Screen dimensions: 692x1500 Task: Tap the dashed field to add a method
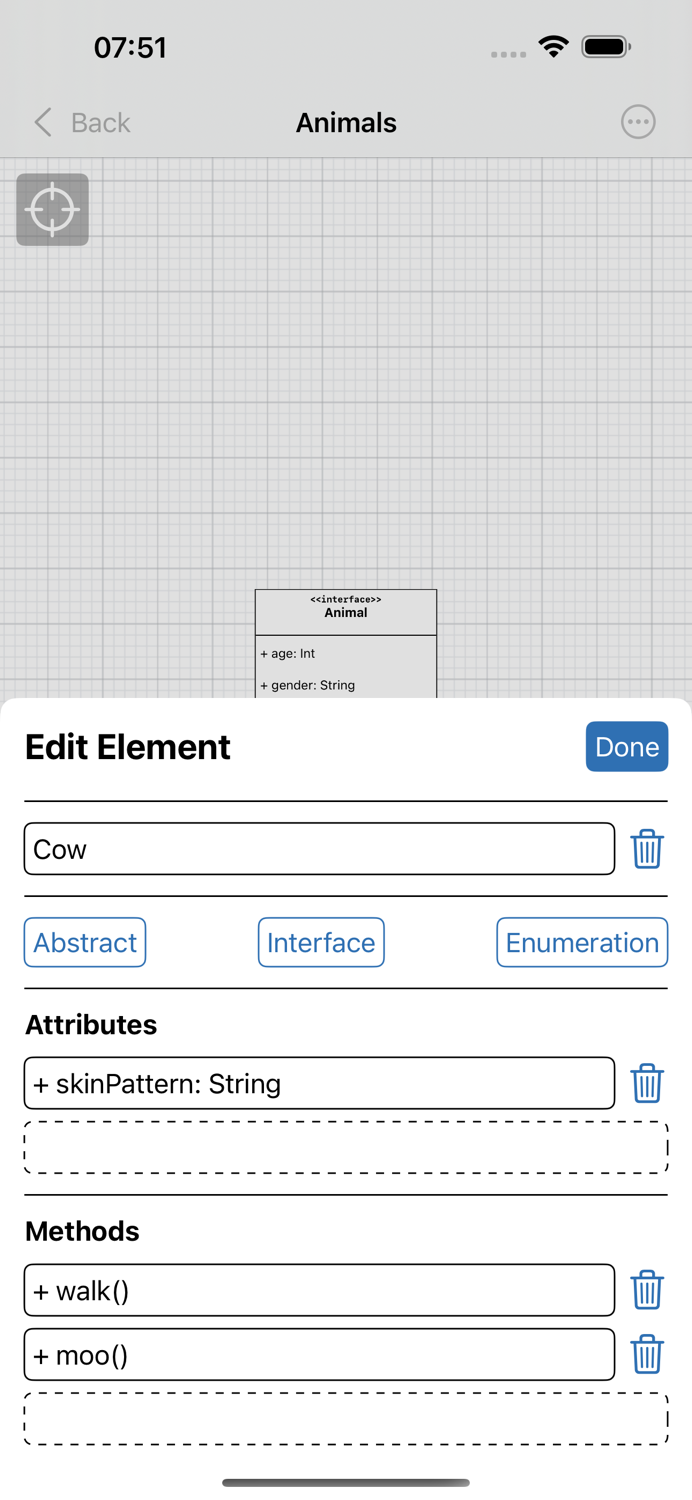coord(346,1417)
